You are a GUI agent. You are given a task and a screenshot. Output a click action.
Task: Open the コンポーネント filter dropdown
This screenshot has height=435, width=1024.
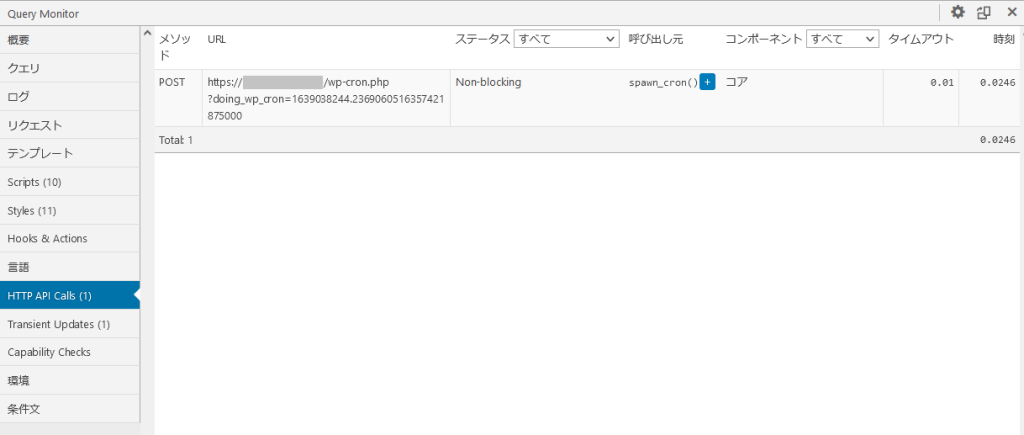point(842,39)
